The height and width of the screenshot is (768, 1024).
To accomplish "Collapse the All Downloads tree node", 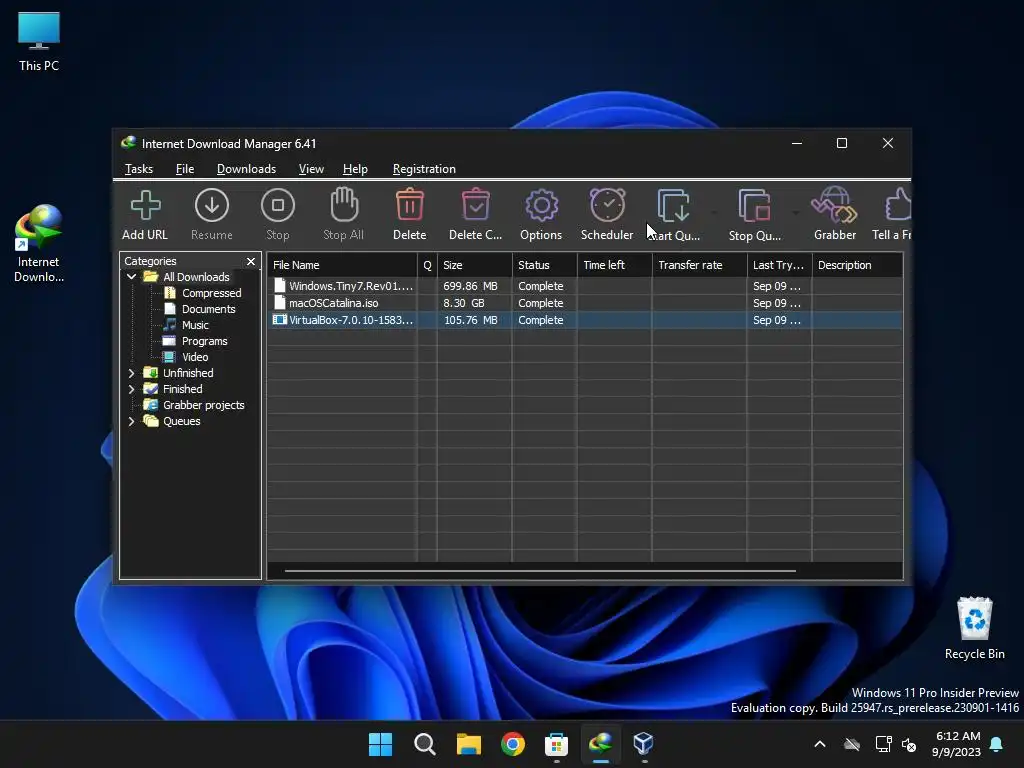I will coord(131,277).
